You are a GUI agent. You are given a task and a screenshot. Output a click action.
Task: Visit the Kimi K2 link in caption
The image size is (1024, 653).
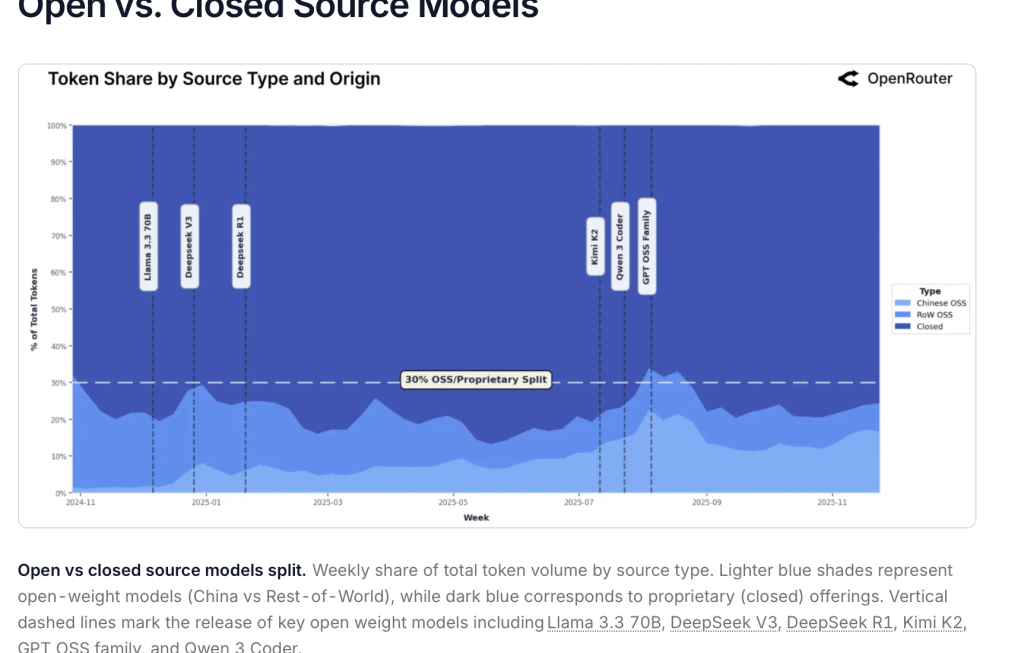(934, 622)
